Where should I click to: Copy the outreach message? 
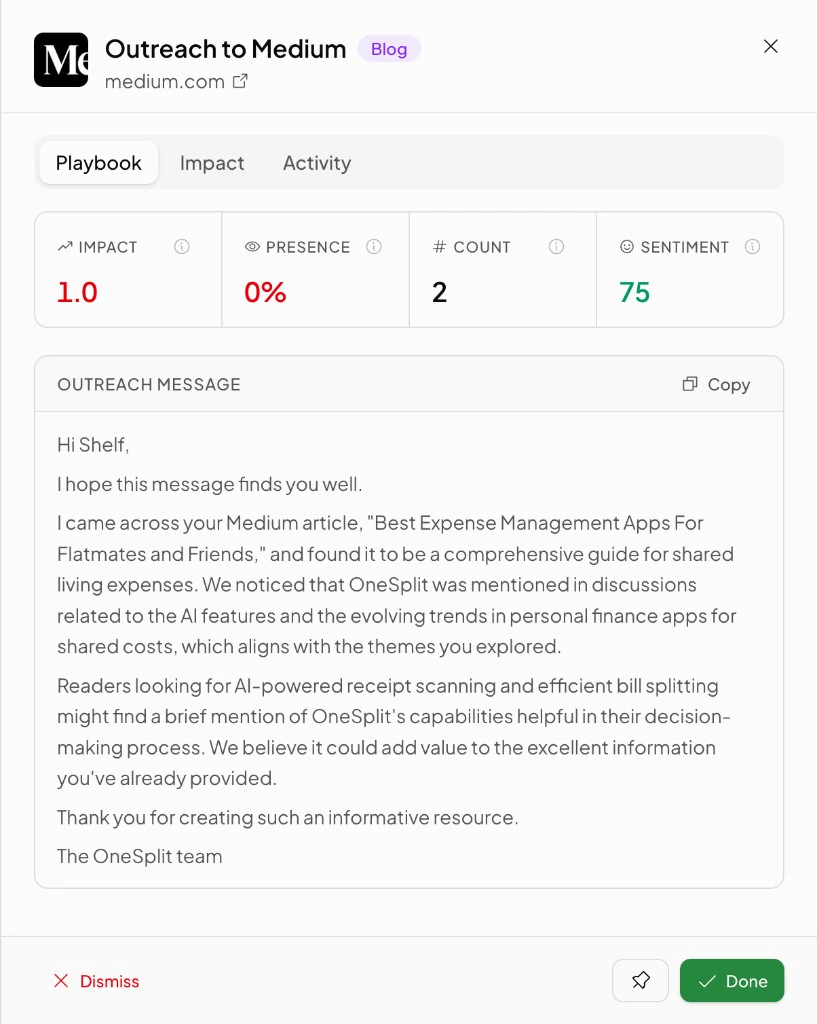pos(716,384)
